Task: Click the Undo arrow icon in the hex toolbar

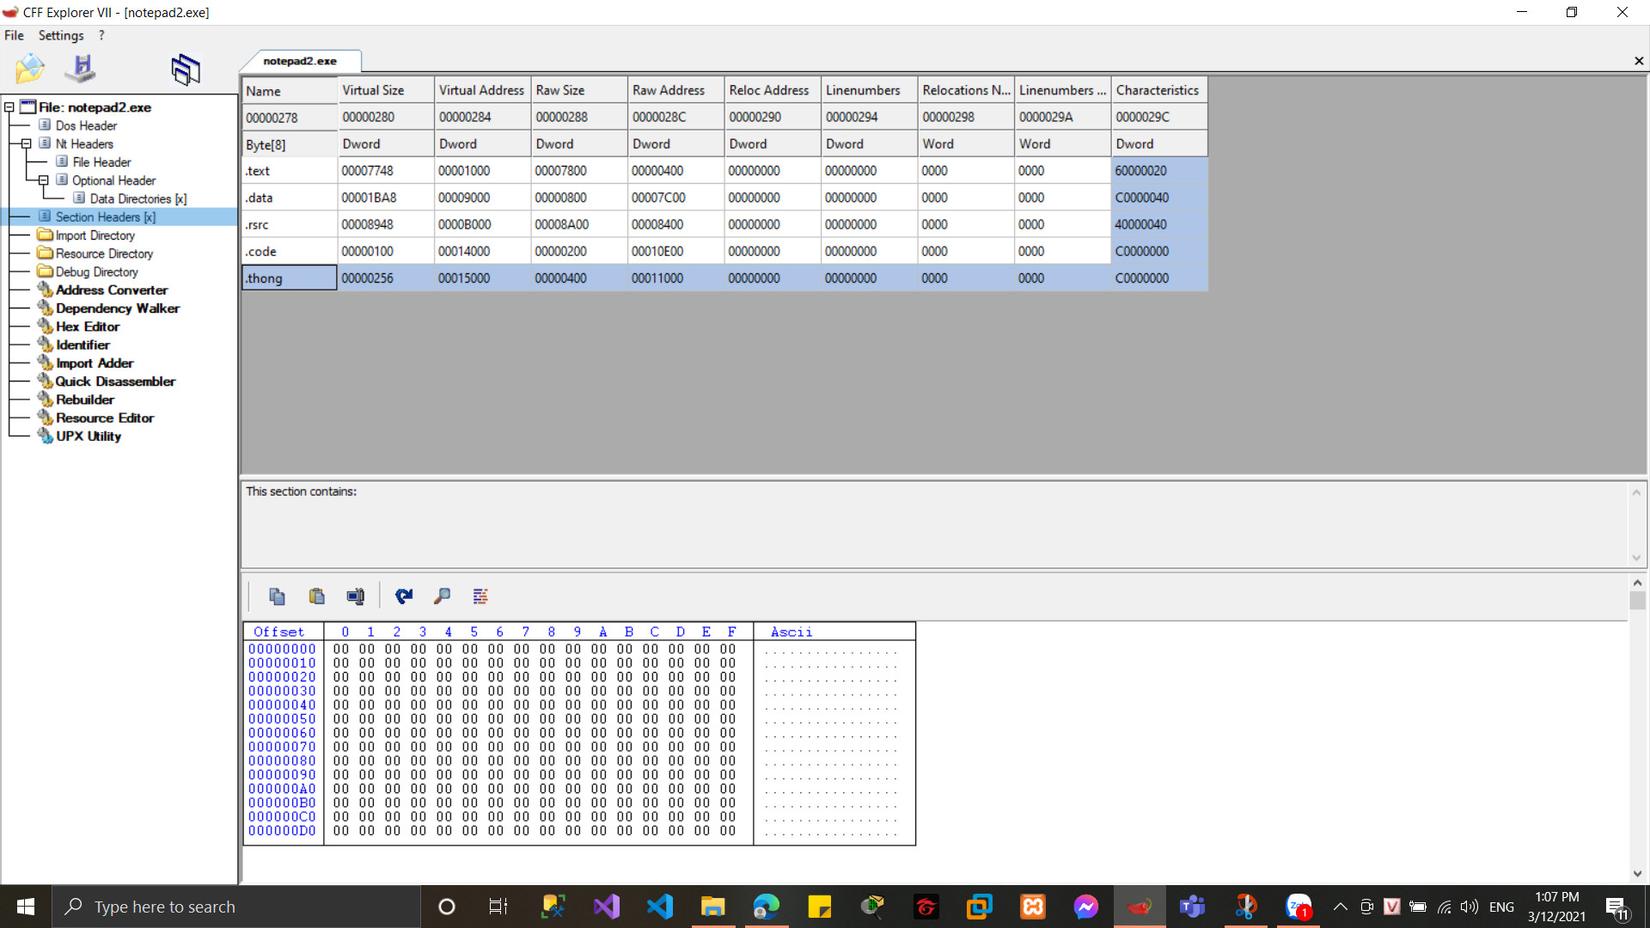Action: [x=404, y=596]
